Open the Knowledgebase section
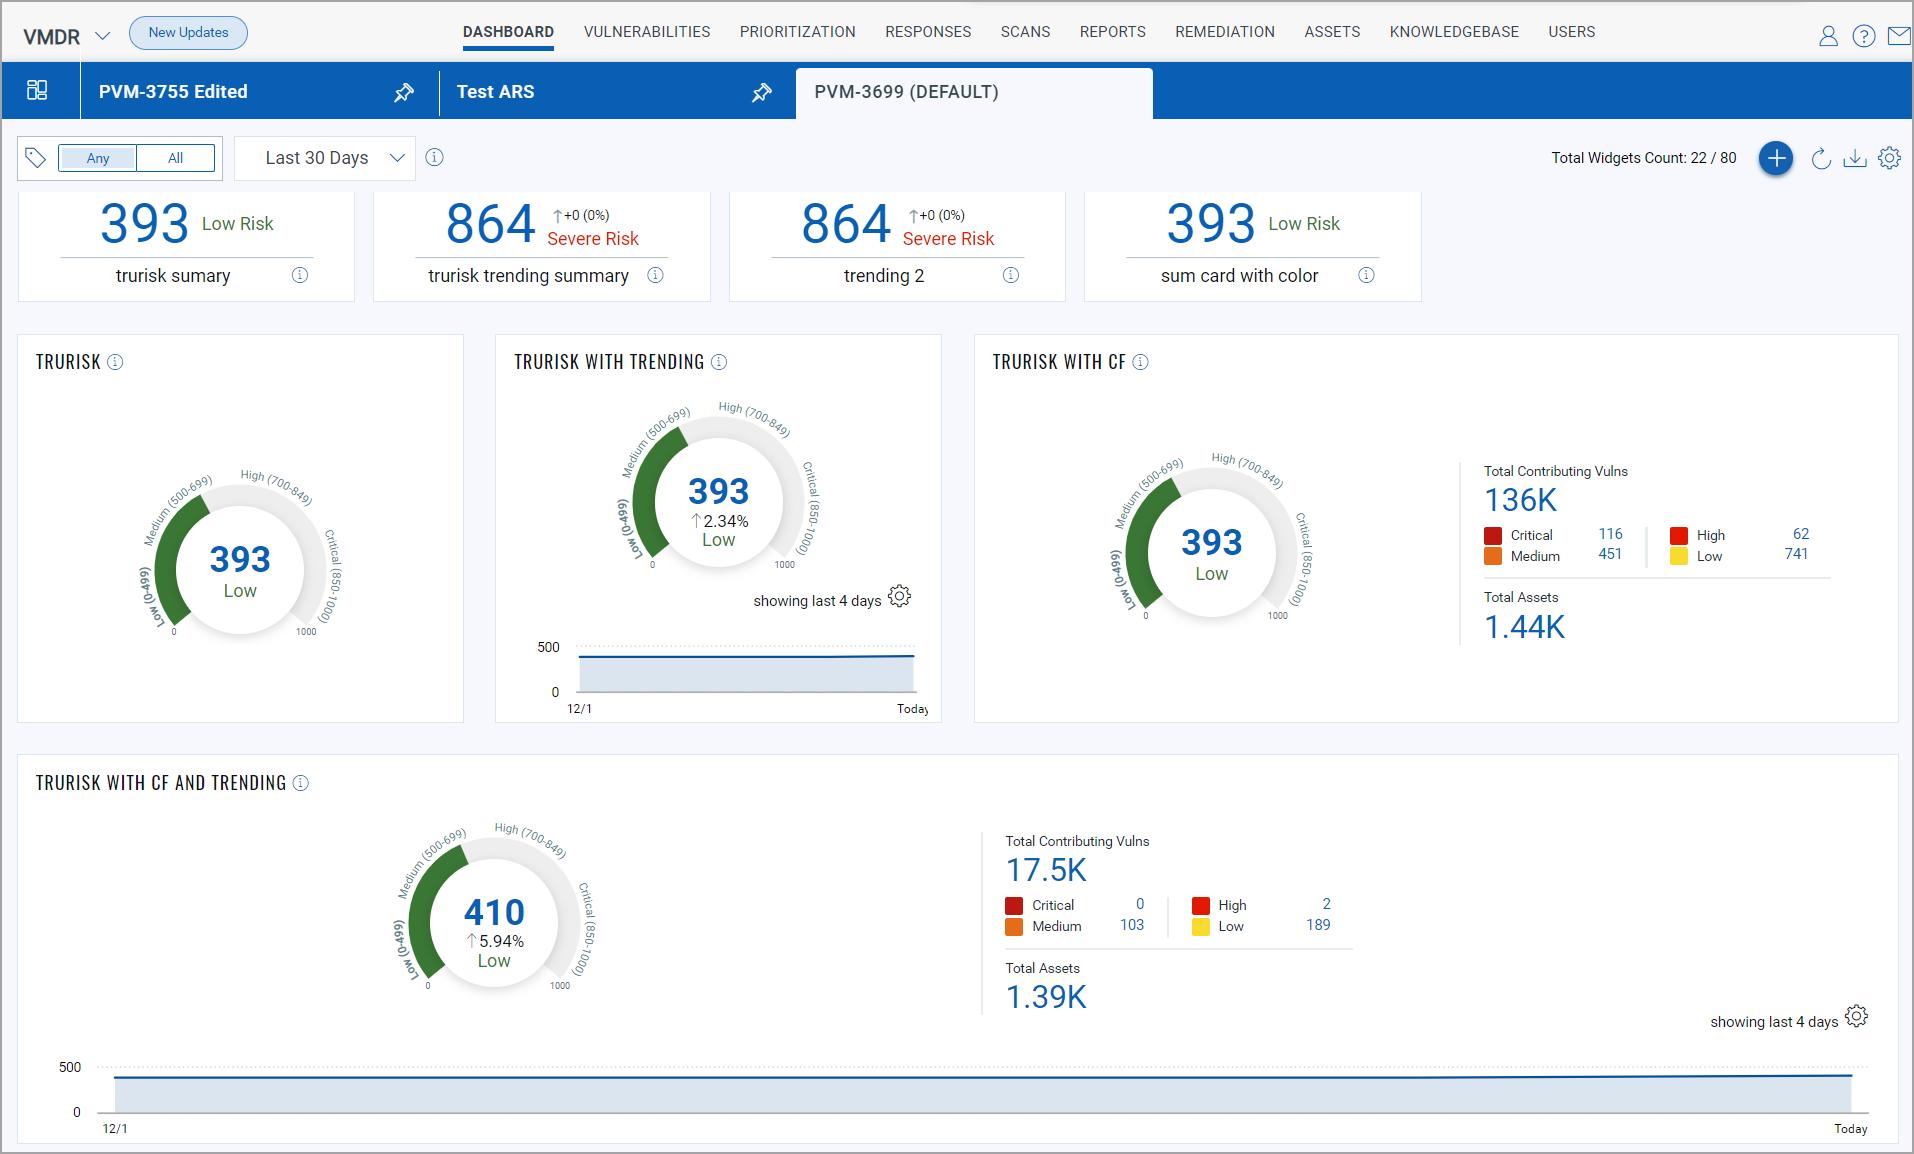 (x=1453, y=32)
